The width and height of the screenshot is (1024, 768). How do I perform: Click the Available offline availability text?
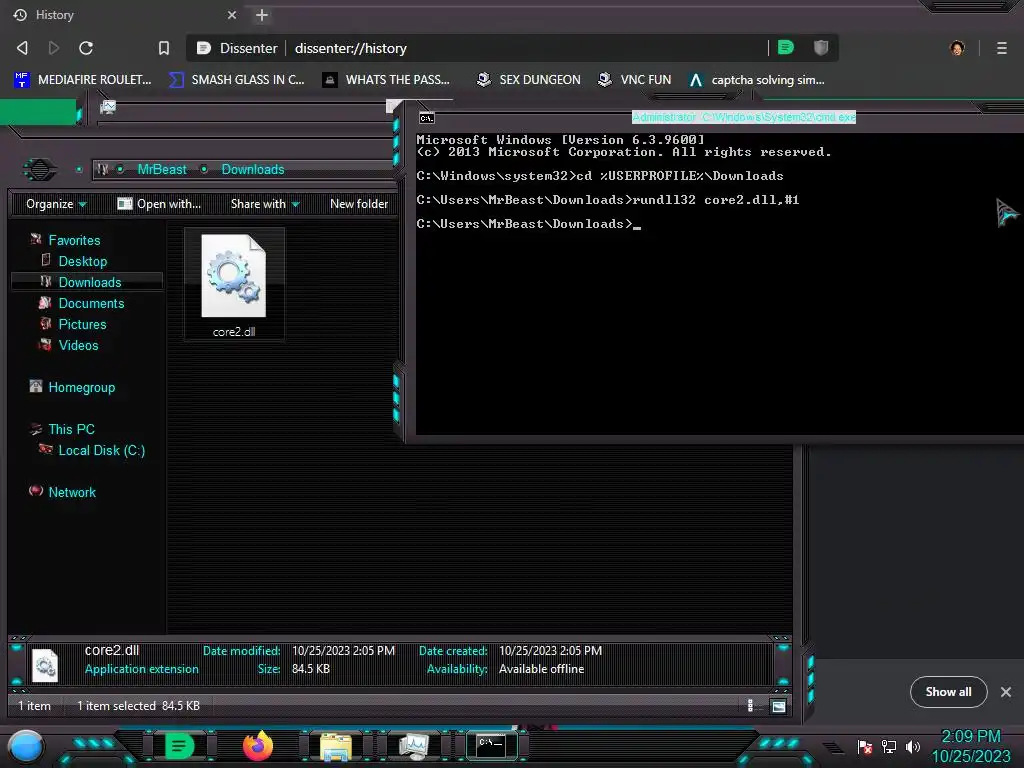pos(541,669)
